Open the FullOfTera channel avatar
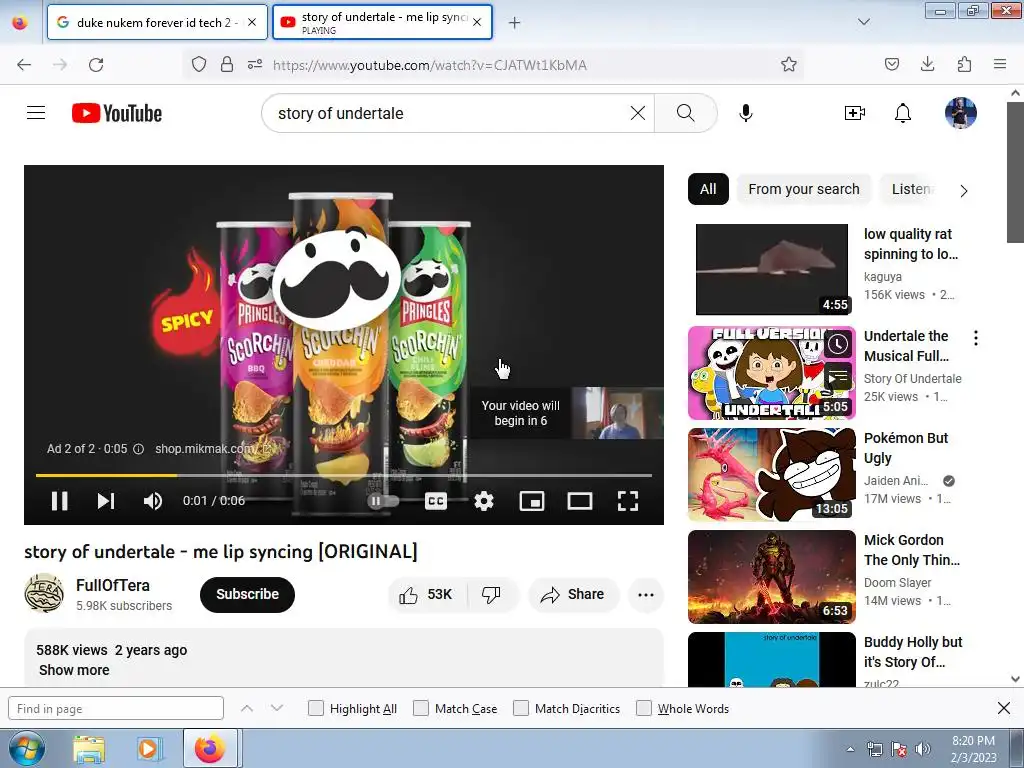The height and width of the screenshot is (768, 1024). (x=44, y=594)
